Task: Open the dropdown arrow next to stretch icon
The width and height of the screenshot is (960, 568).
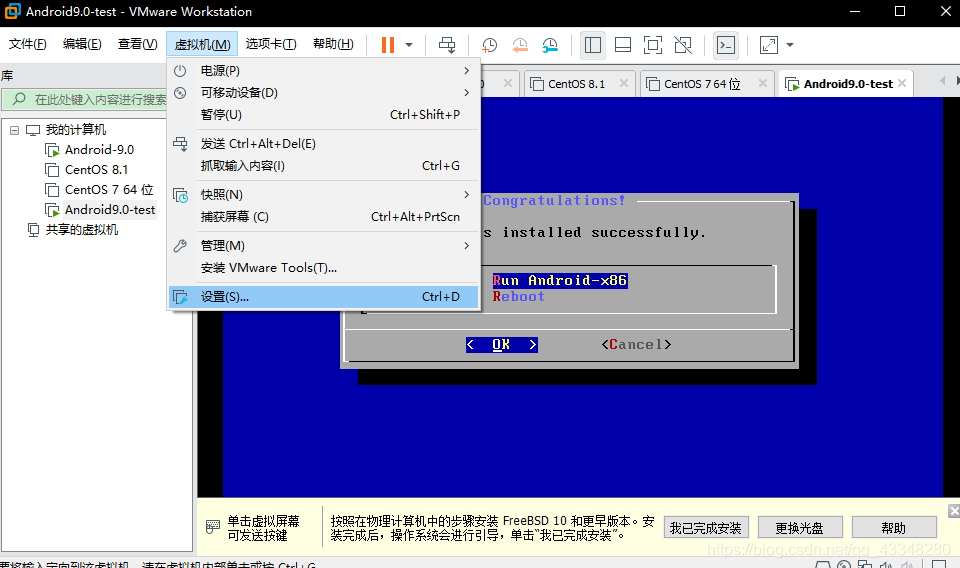Action: 790,45
